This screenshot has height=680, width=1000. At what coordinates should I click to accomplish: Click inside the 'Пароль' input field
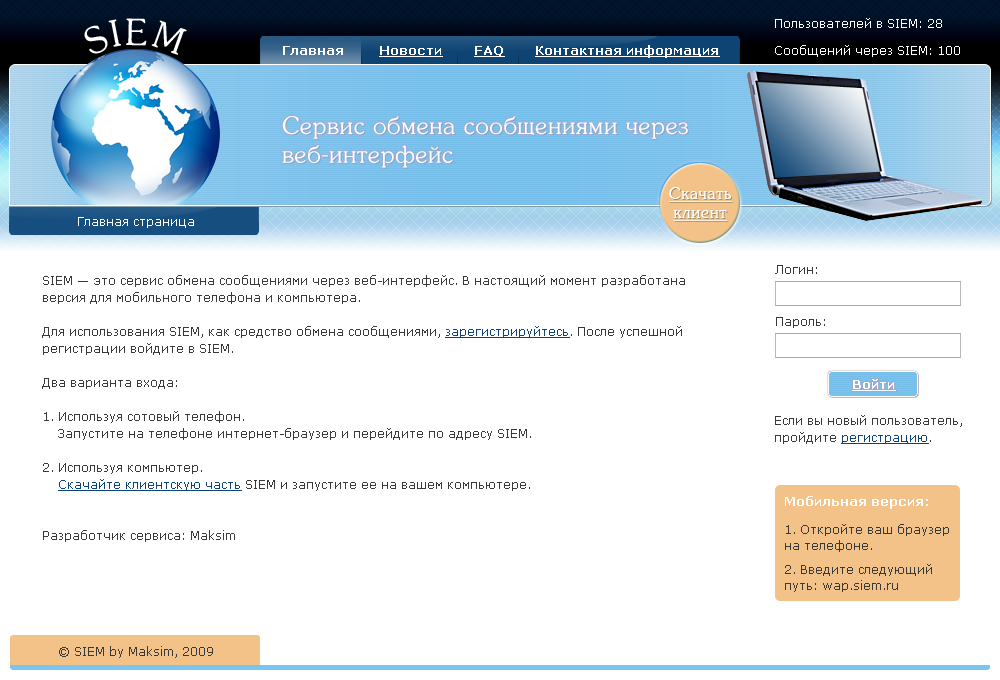click(x=866, y=345)
